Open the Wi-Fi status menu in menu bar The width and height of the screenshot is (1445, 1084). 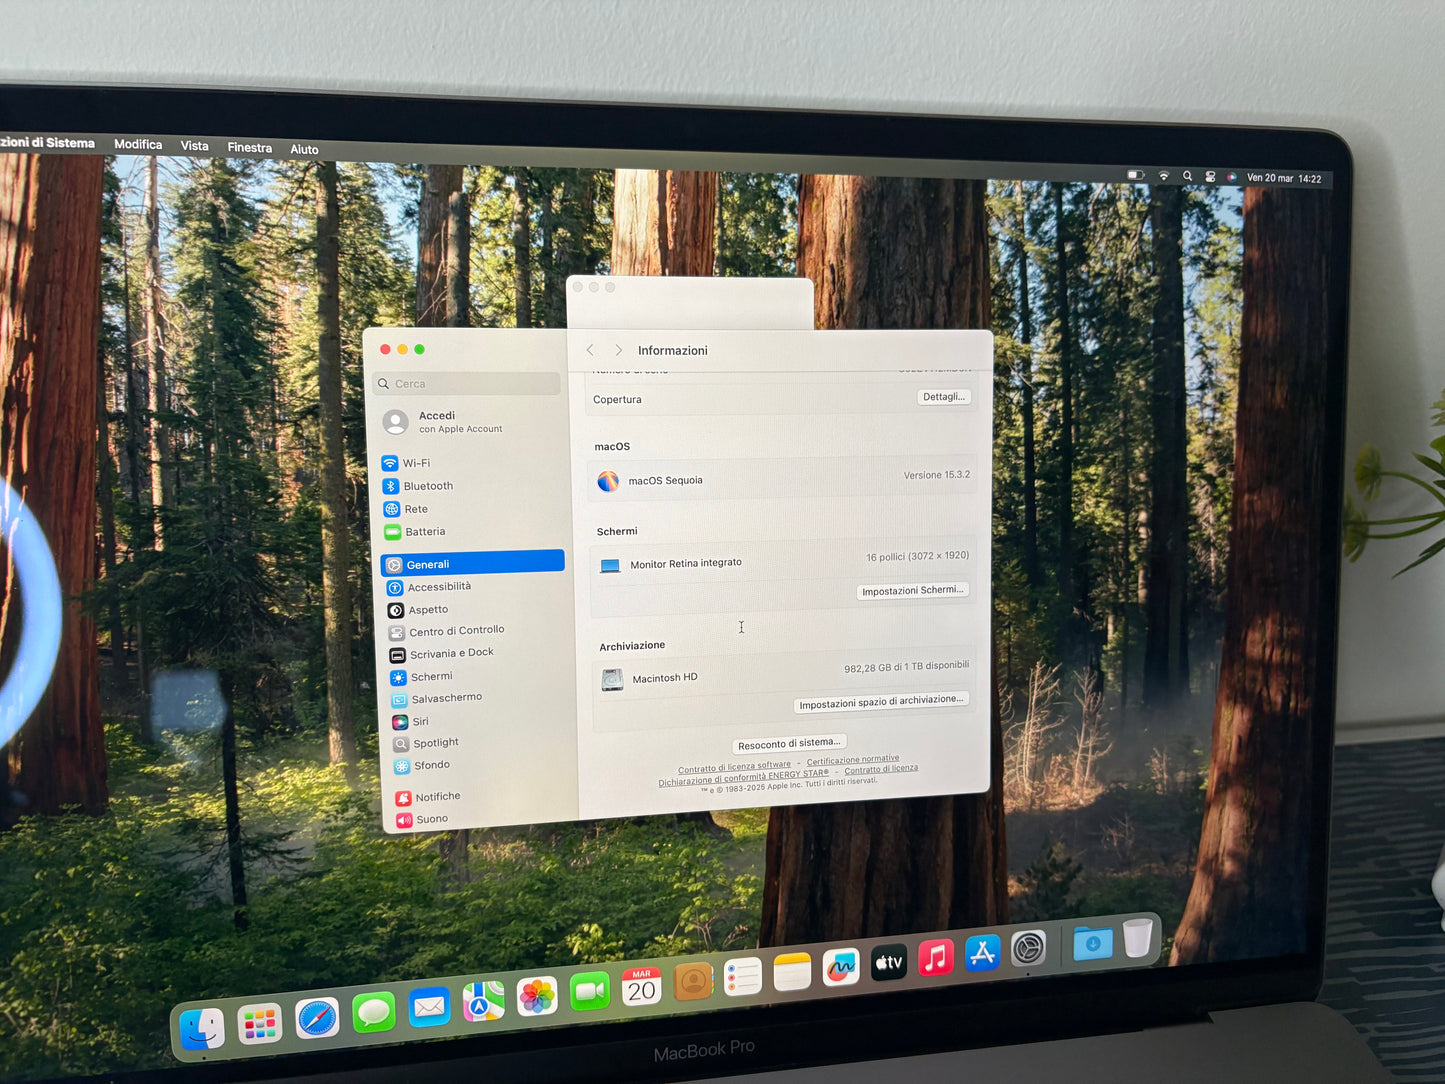(1163, 176)
